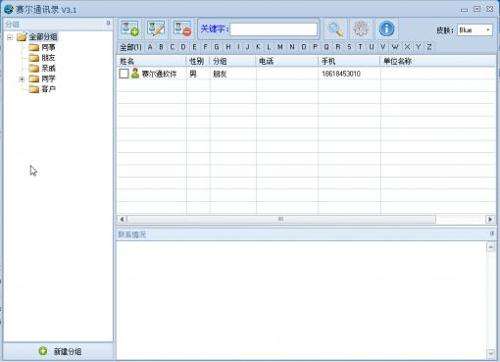This screenshot has height=362, width=500.
Task: Click the up arrow of the 联系情况 scrollbar
Action: (x=491, y=247)
